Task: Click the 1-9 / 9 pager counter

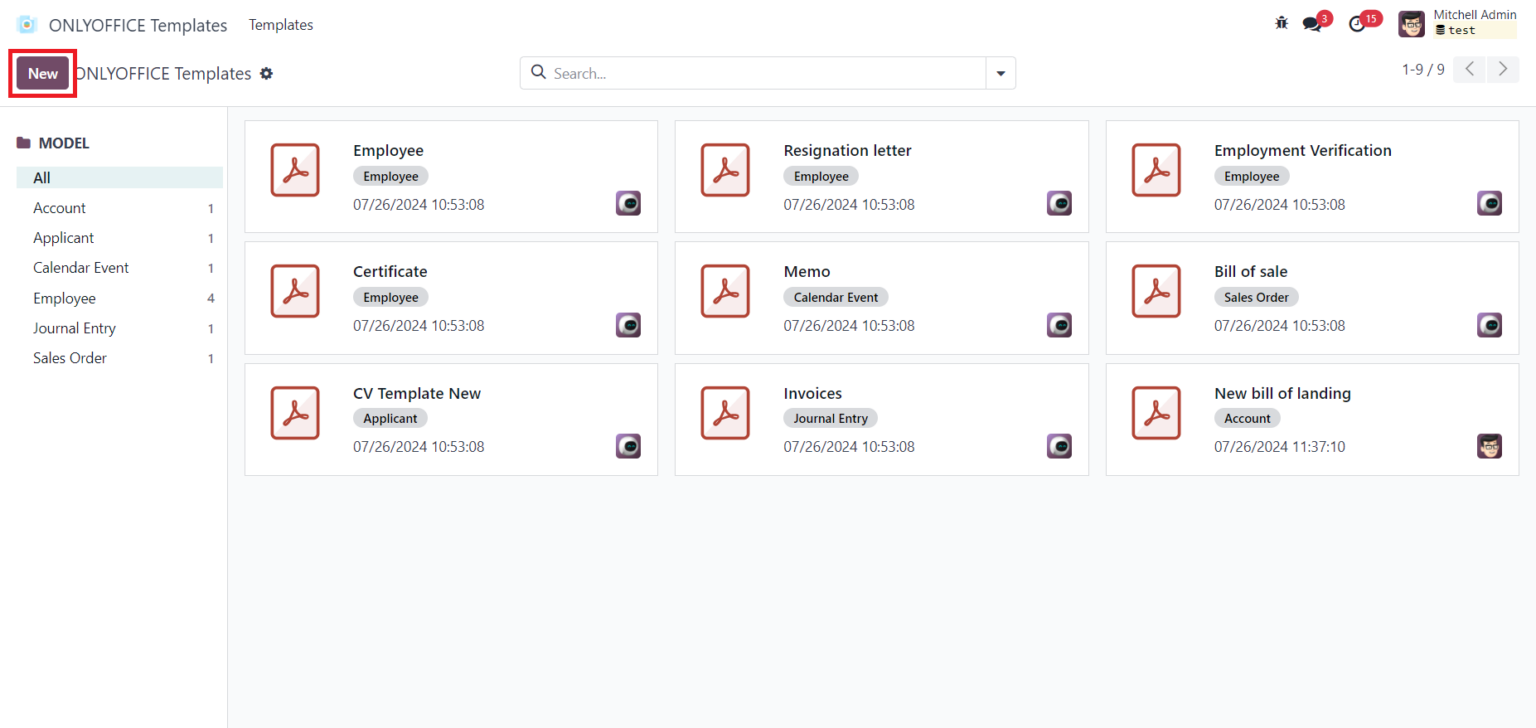Action: (x=1423, y=69)
